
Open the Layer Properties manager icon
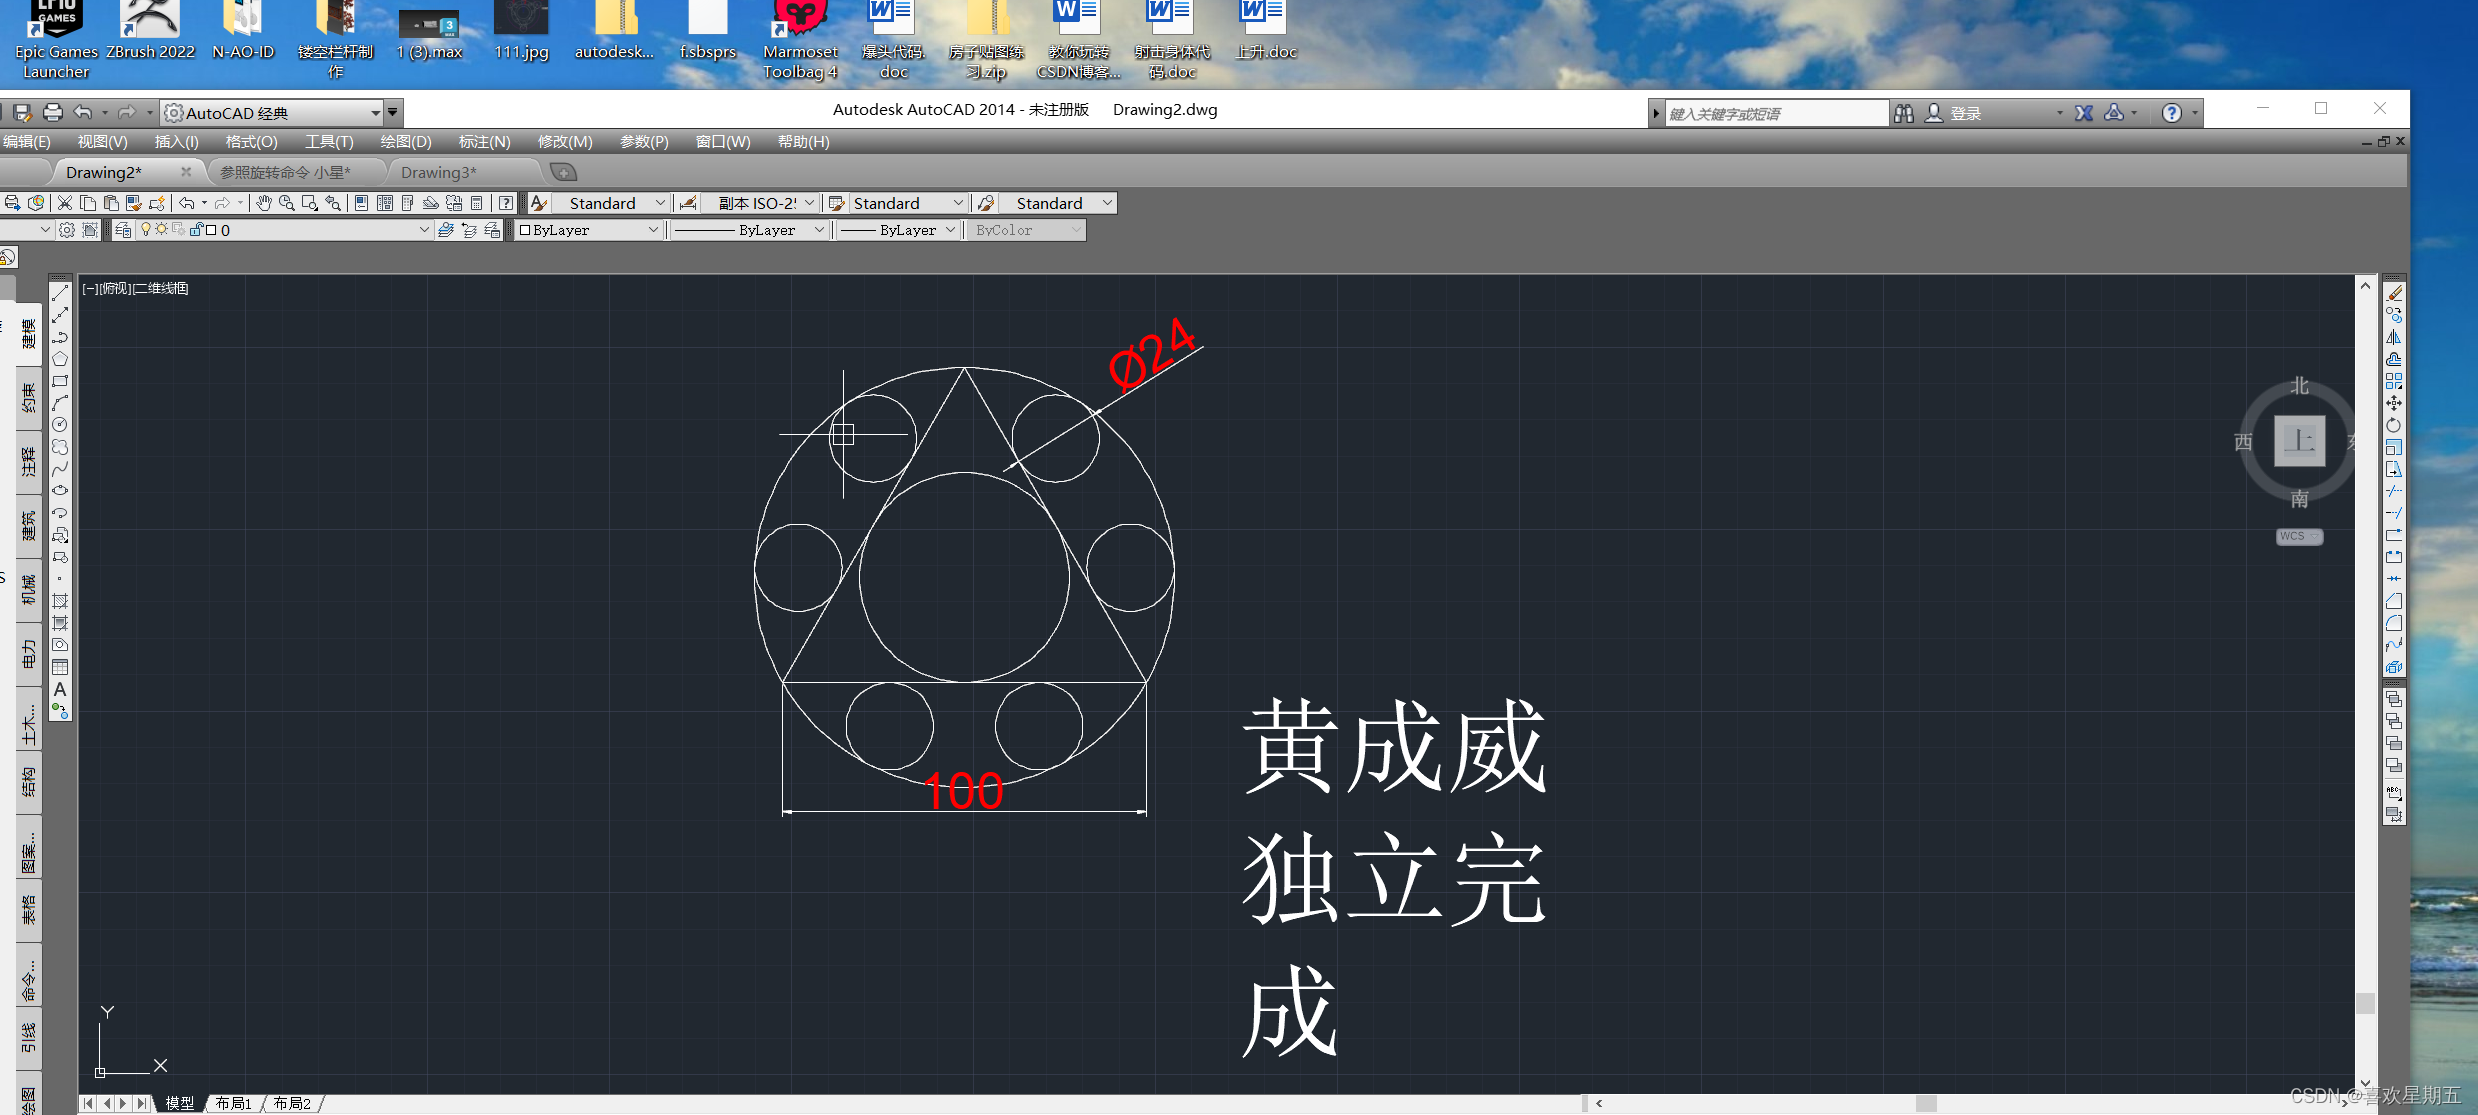tap(123, 230)
